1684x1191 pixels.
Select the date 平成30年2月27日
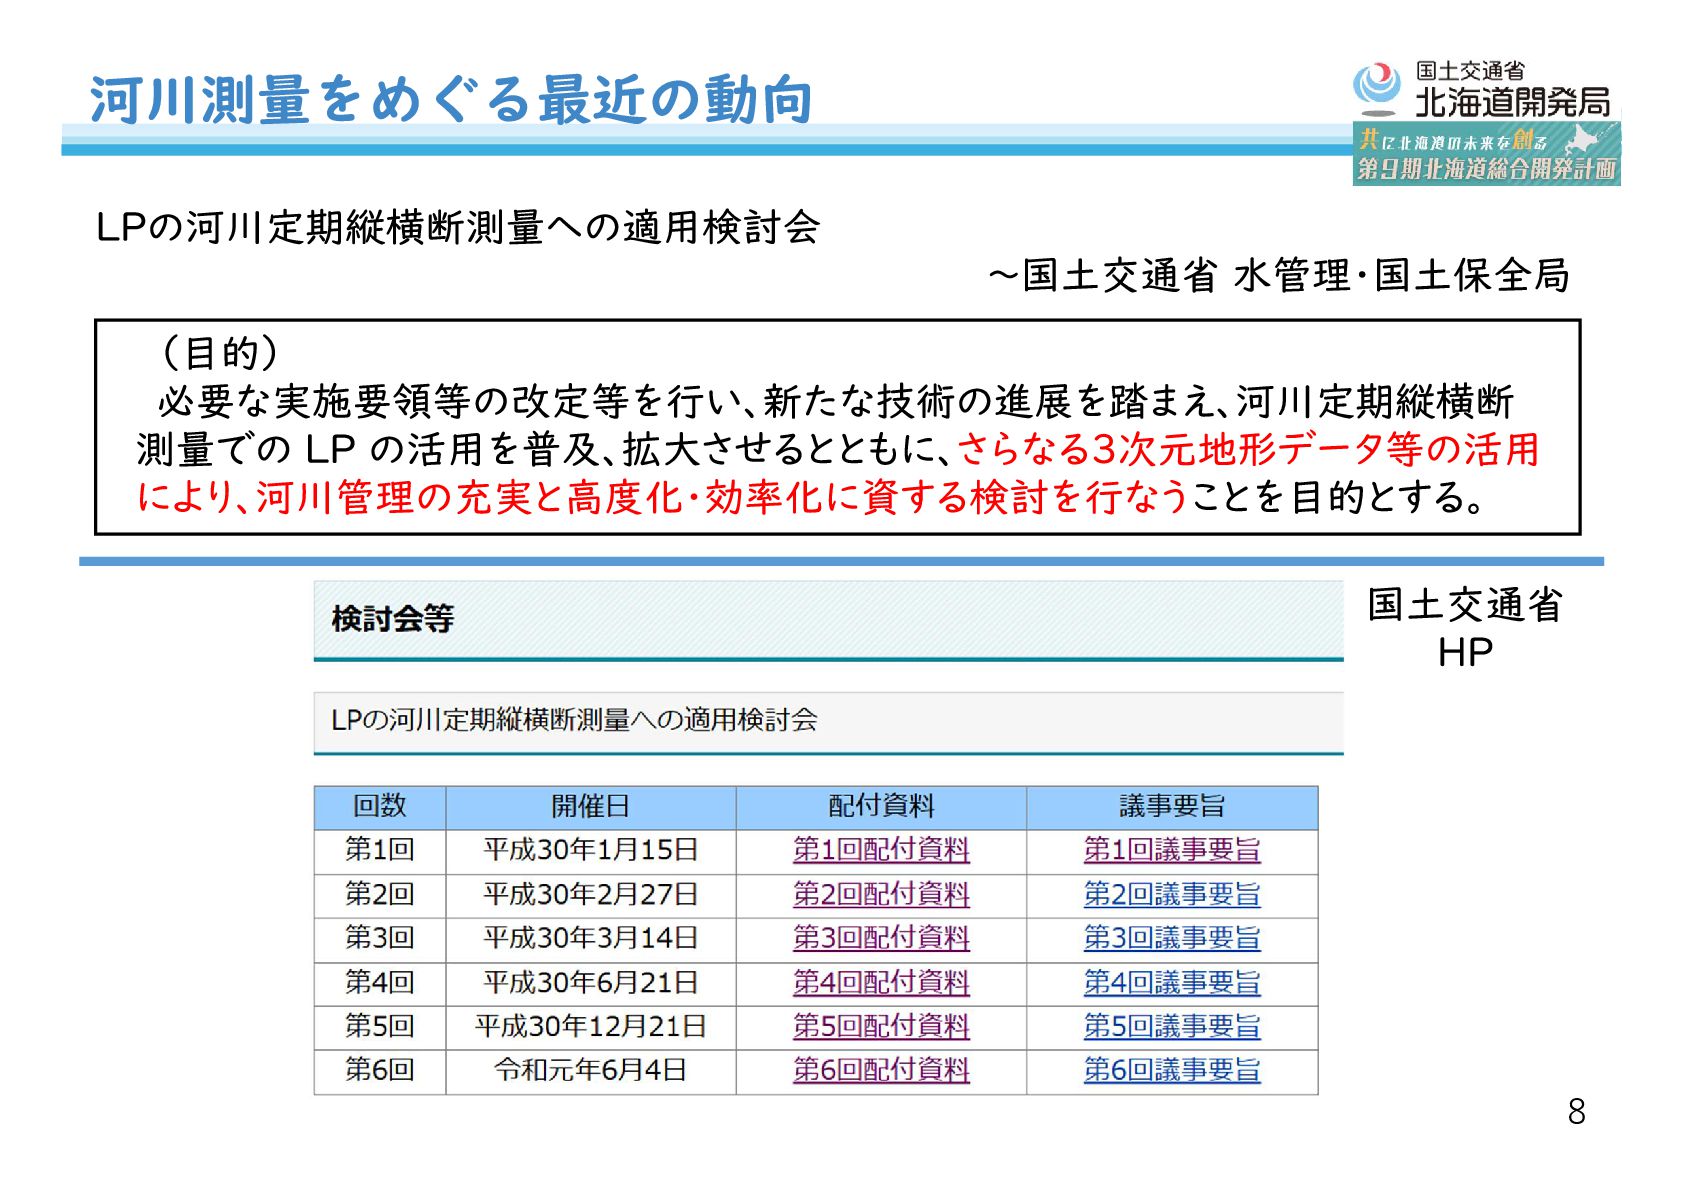pos(590,894)
